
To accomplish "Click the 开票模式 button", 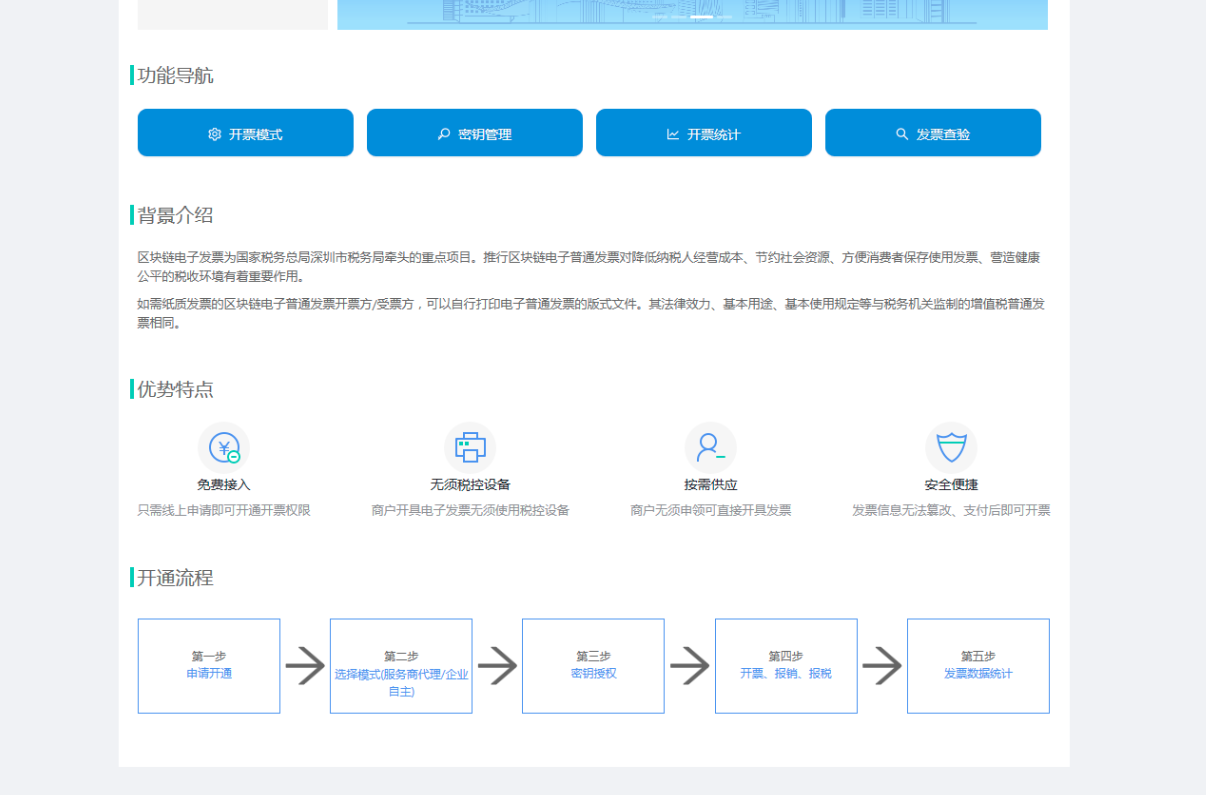I will point(245,133).
